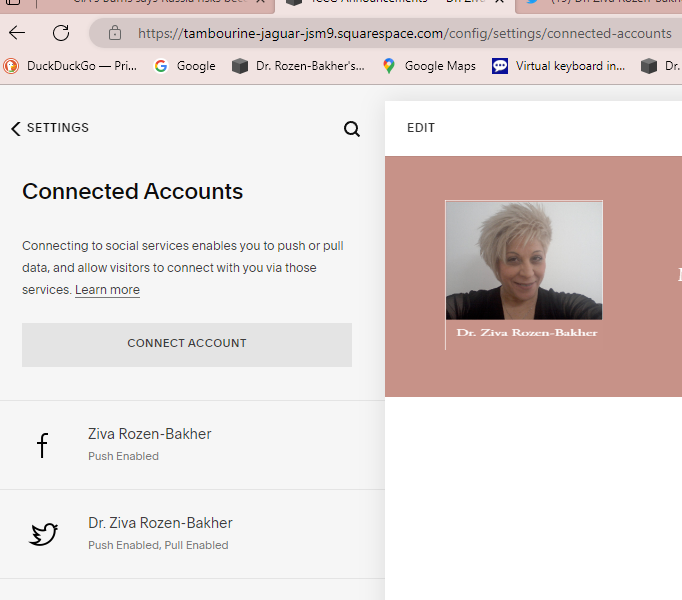This screenshot has width=682, height=600.
Task: Open the Virtual keyboard bookmark
Action: 558,66
